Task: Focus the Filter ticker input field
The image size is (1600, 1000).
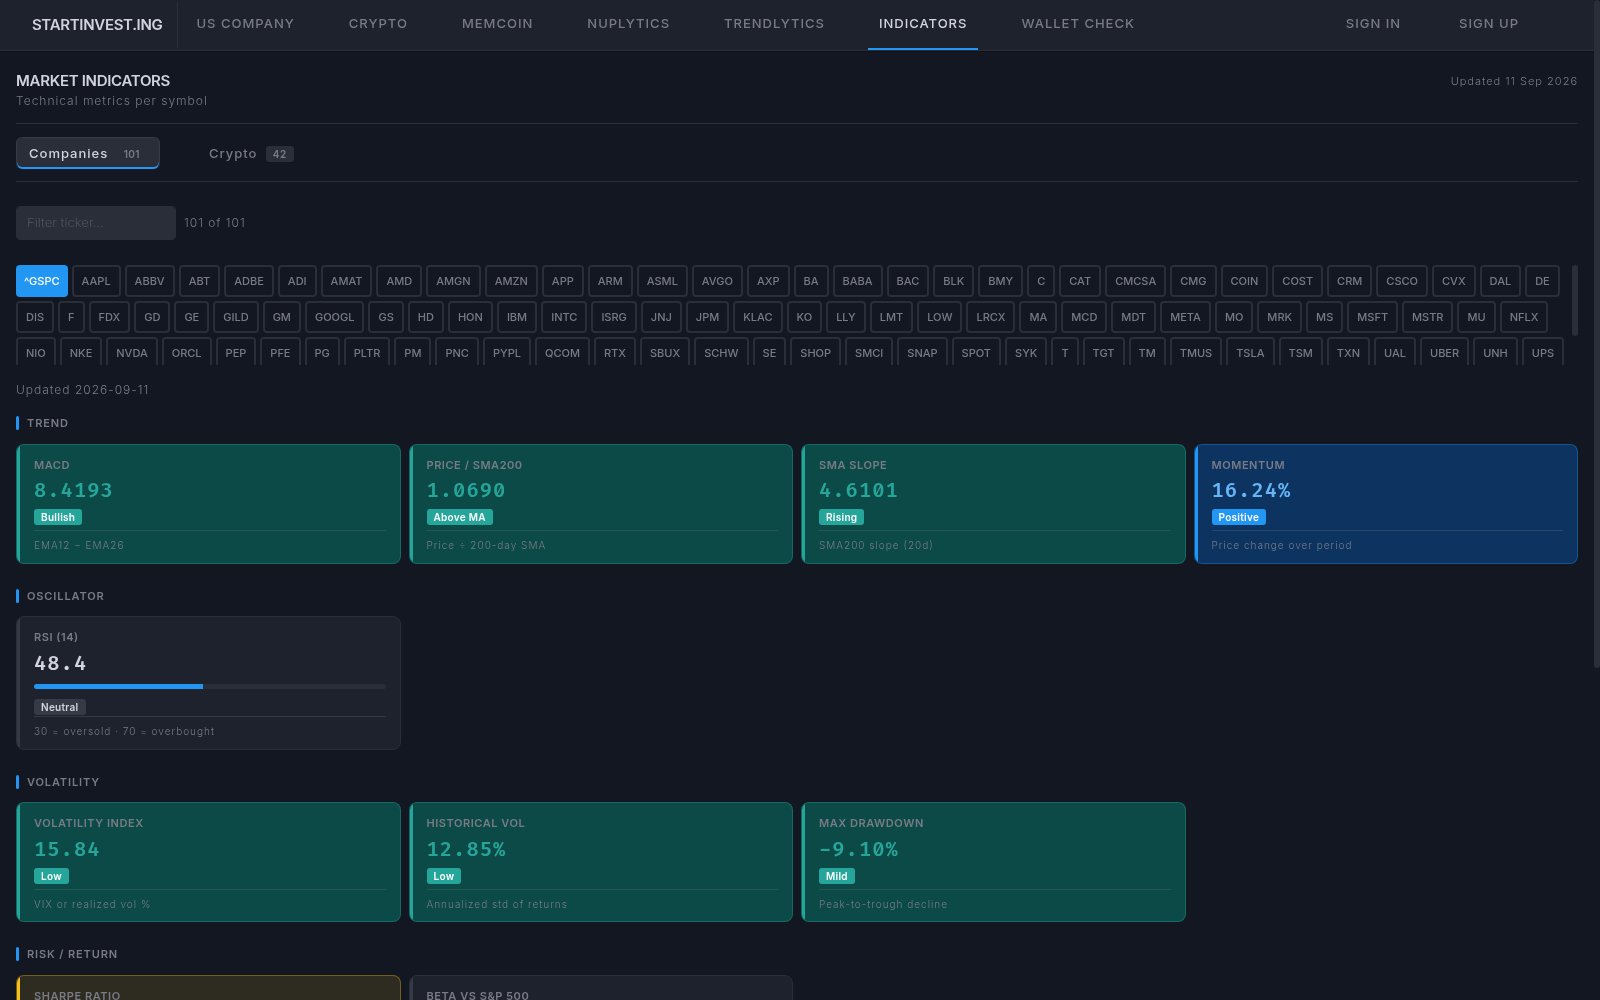Action: coord(96,223)
